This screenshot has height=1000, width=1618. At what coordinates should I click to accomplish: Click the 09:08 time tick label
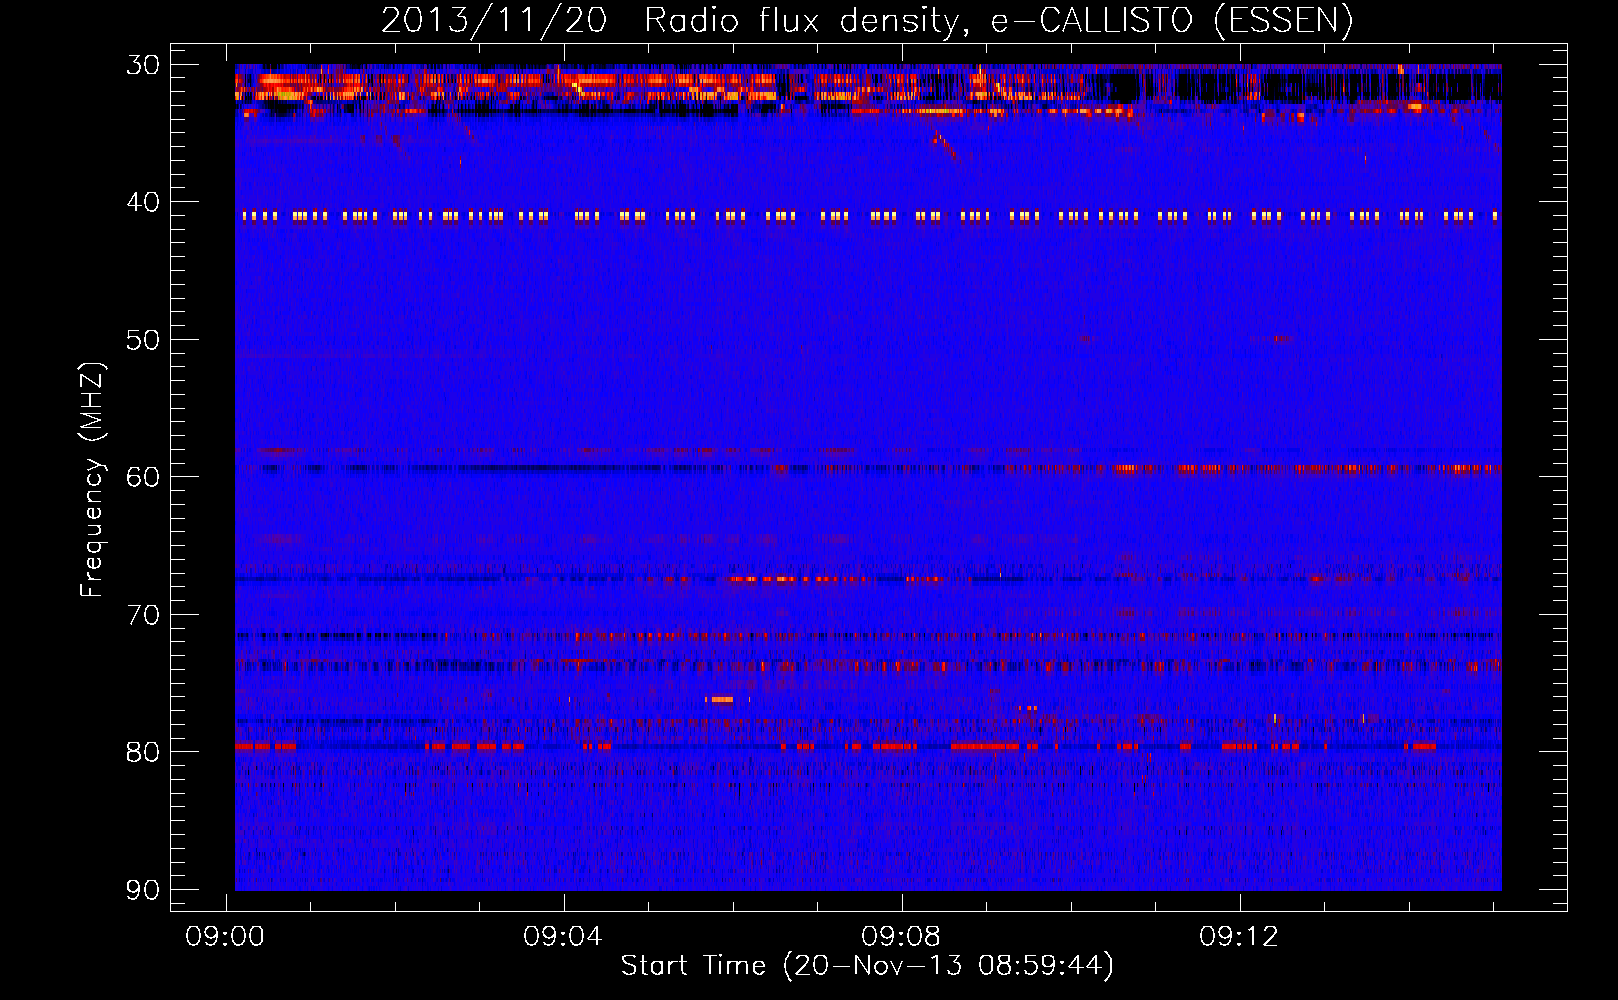click(x=901, y=937)
